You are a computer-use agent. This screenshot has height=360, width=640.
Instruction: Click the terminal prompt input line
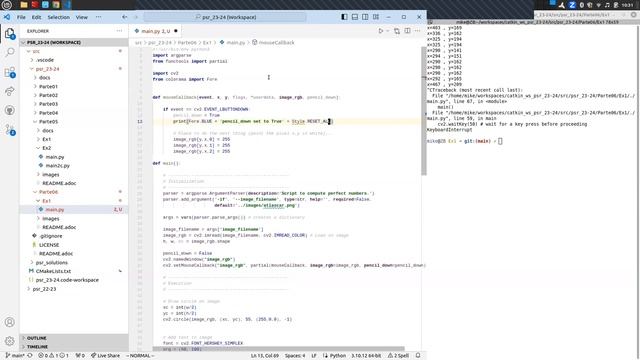click(464, 141)
